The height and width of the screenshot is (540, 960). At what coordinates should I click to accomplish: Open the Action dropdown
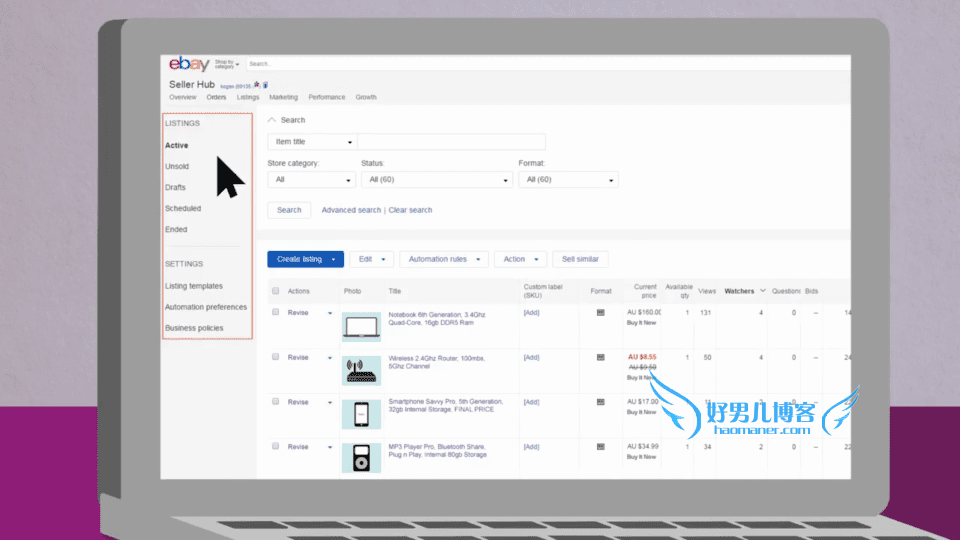pyautogui.click(x=520, y=260)
